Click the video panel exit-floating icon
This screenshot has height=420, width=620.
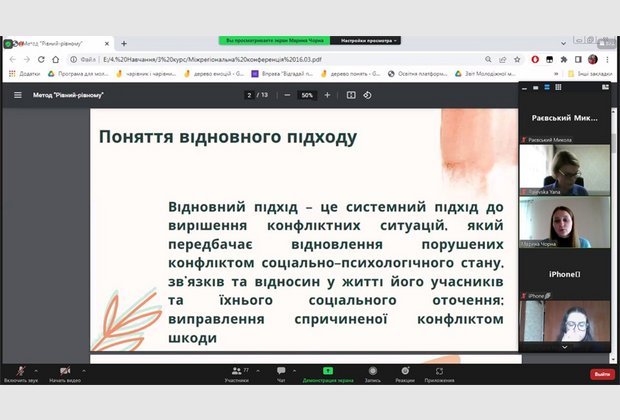tap(605, 87)
